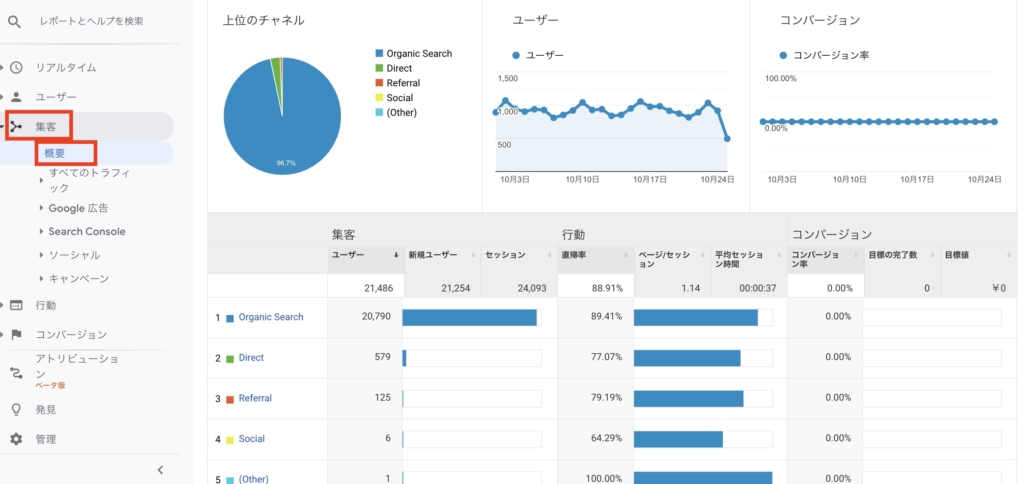
Task: Click the total users value 21,486
Action: (x=378, y=287)
